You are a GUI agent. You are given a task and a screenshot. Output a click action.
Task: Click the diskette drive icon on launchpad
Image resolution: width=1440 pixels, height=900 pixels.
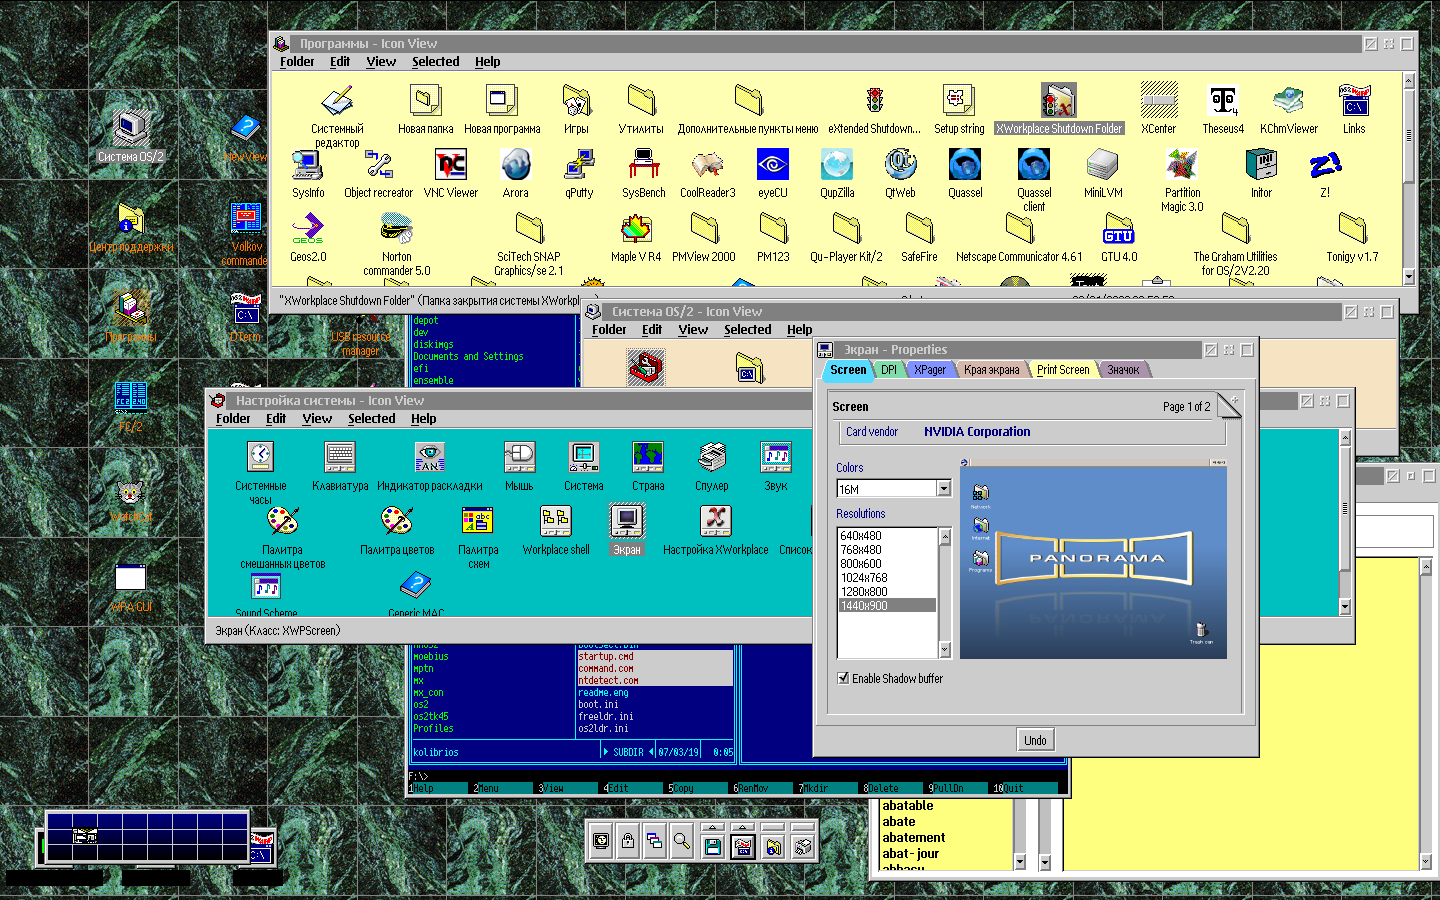[x=712, y=846]
